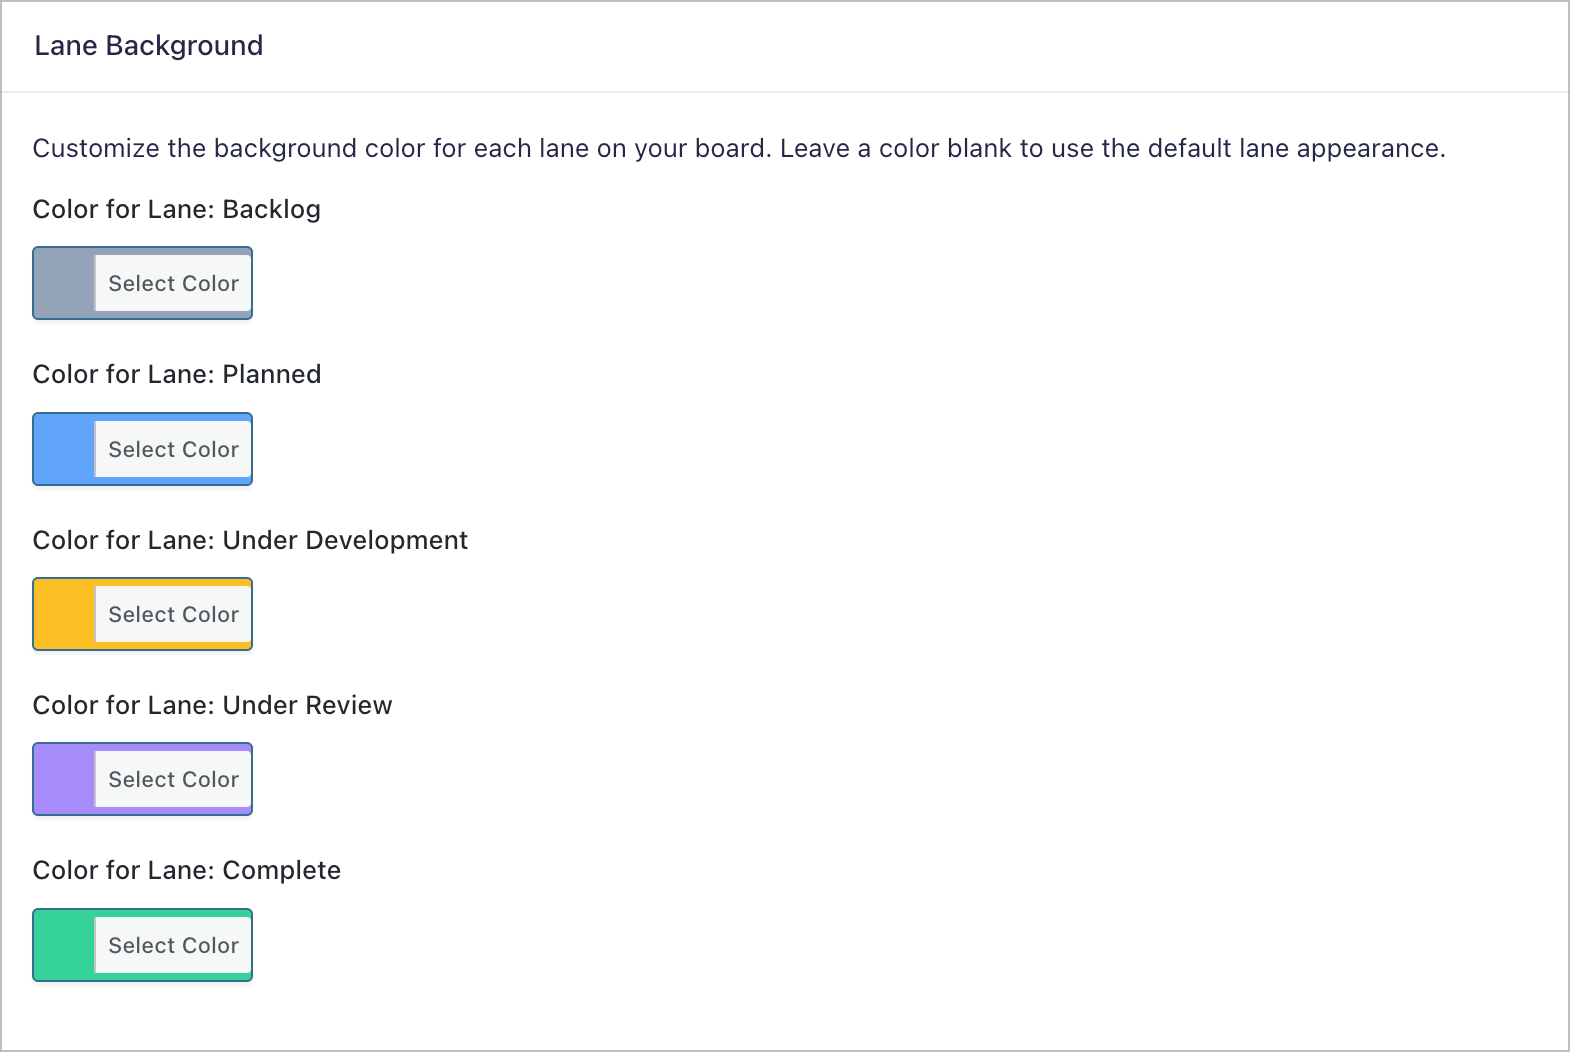Click the 'Leave a color blank' sentence
Screen dimensions: 1570x1052
pyautogui.click(x=1112, y=148)
